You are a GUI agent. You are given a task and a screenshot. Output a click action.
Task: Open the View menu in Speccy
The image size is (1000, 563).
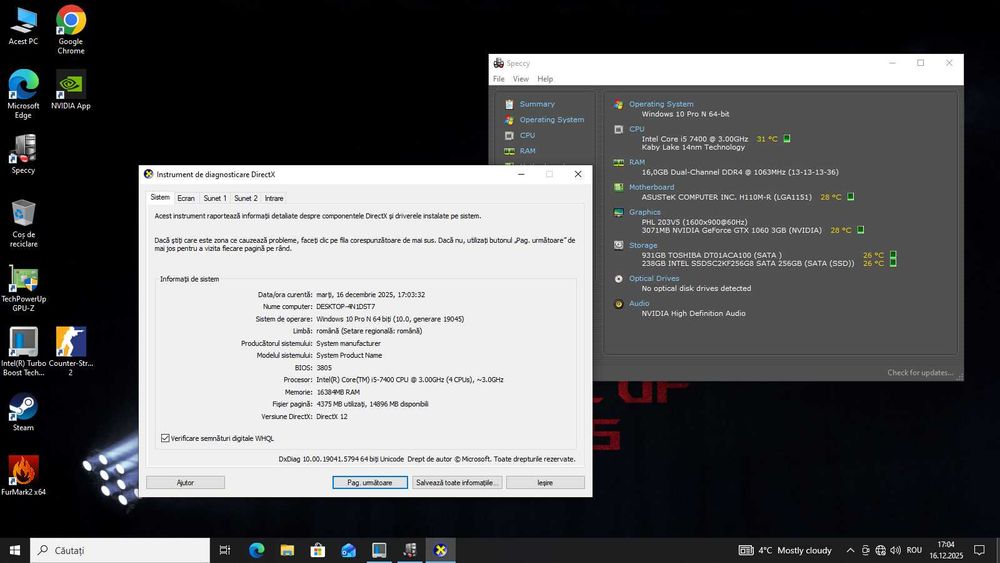(x=520, y=79)
